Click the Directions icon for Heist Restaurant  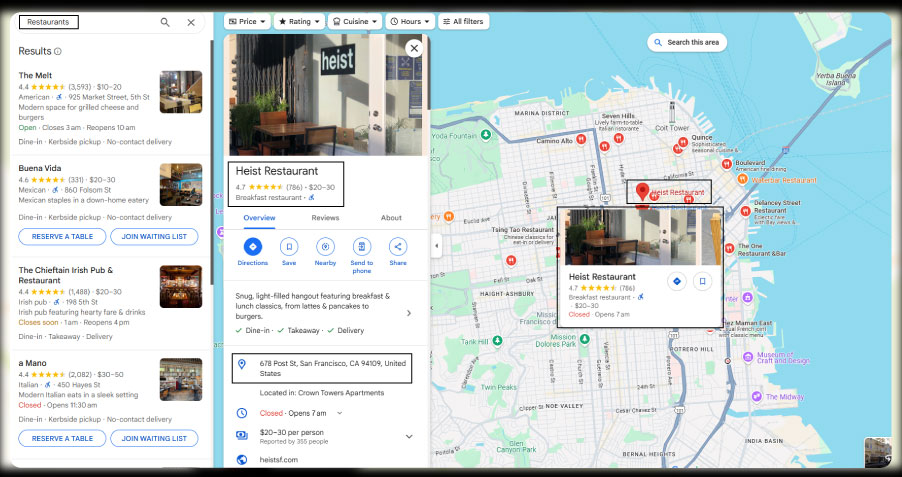[x=252, y=247]
